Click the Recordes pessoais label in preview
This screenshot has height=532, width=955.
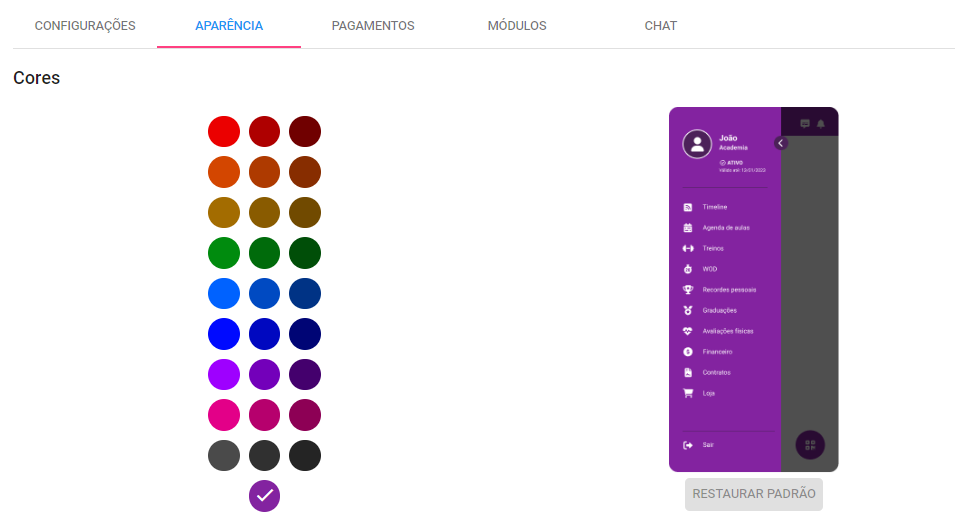729,290
